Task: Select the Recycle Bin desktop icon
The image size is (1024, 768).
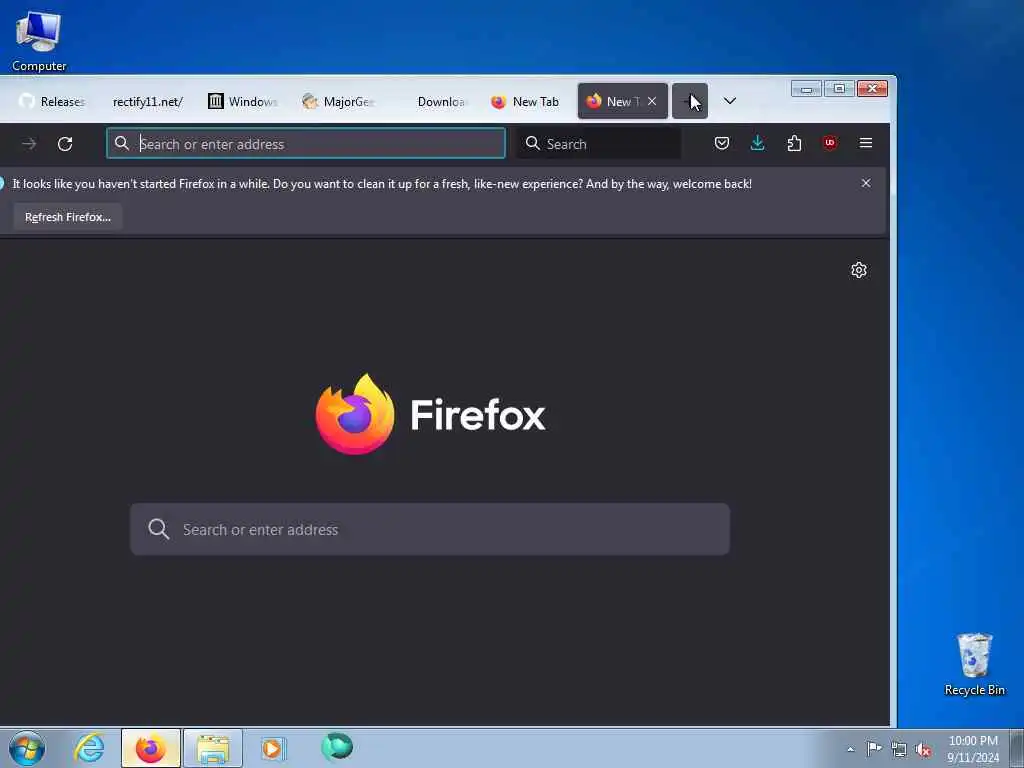Action: (x=974, y=664)
